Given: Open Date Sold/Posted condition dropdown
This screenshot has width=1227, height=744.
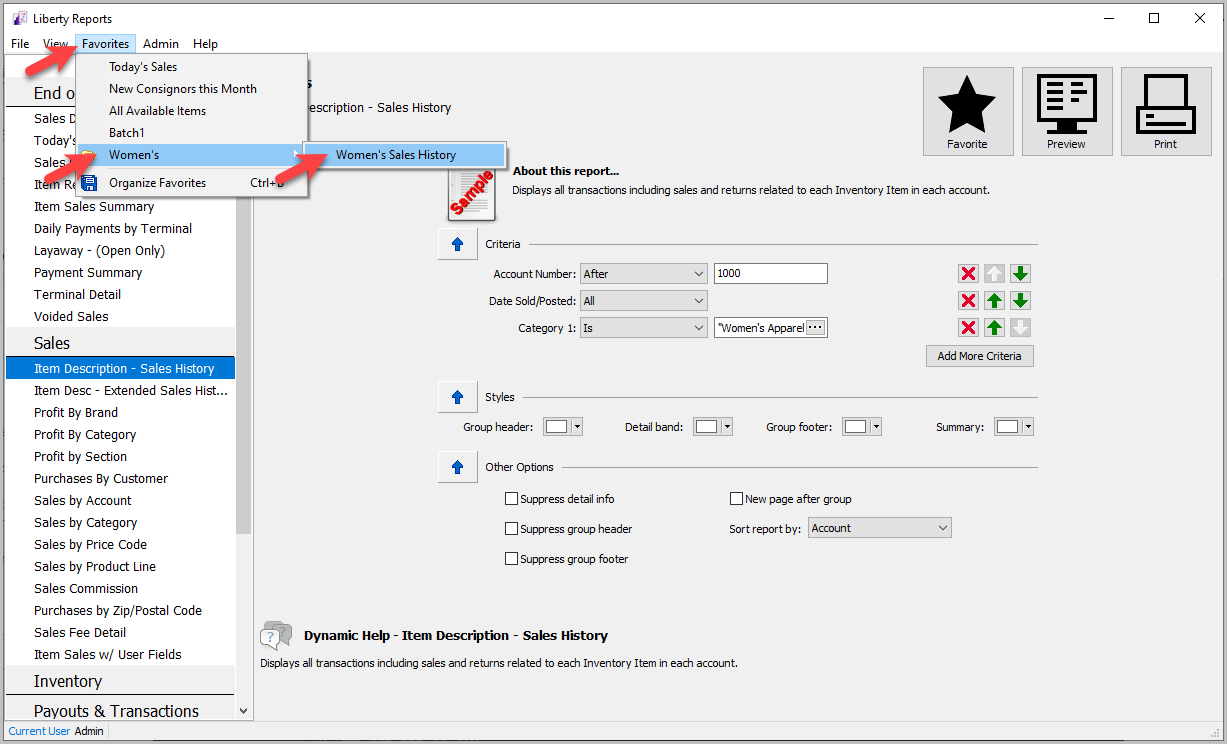Looking at the screenshot, I should pos(644,301).
